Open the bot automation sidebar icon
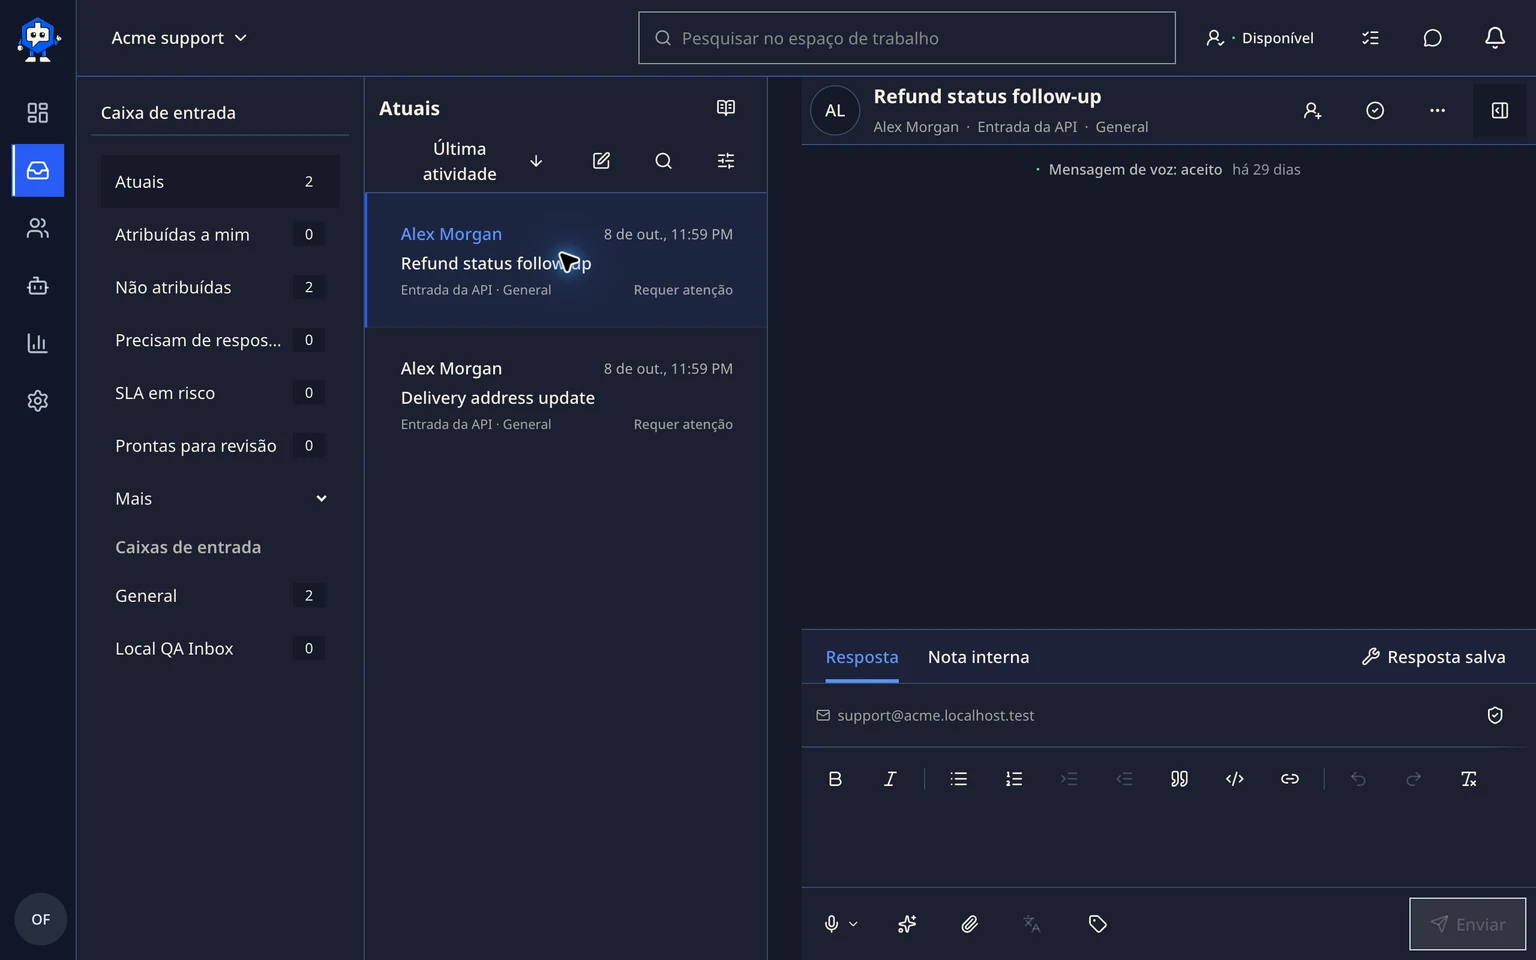Screen dimensions: 1536x960 38,286
